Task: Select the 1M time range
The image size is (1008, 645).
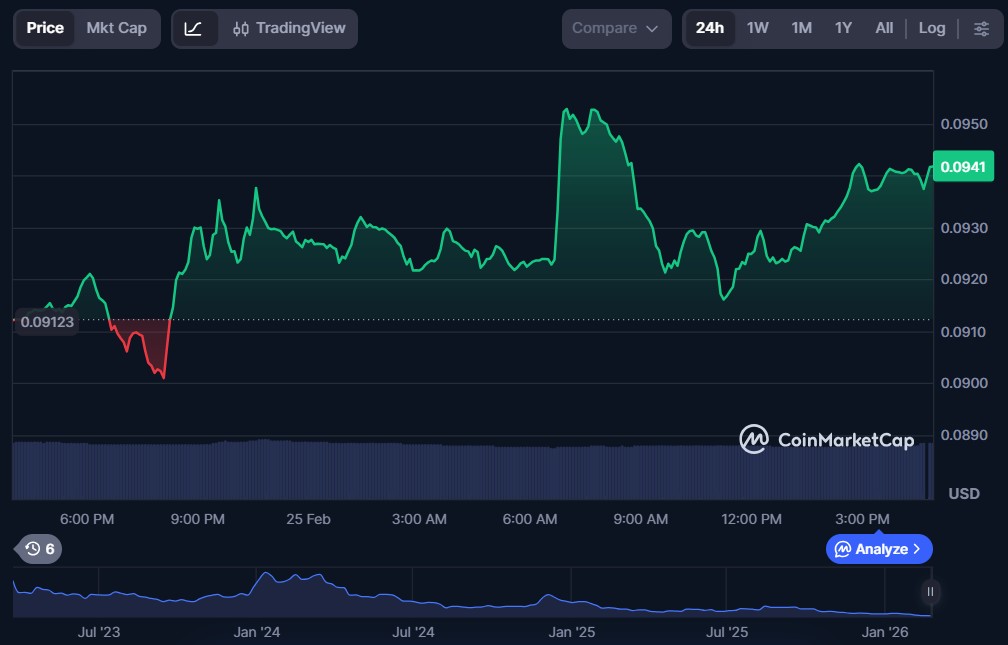Action: coord(801,28)
